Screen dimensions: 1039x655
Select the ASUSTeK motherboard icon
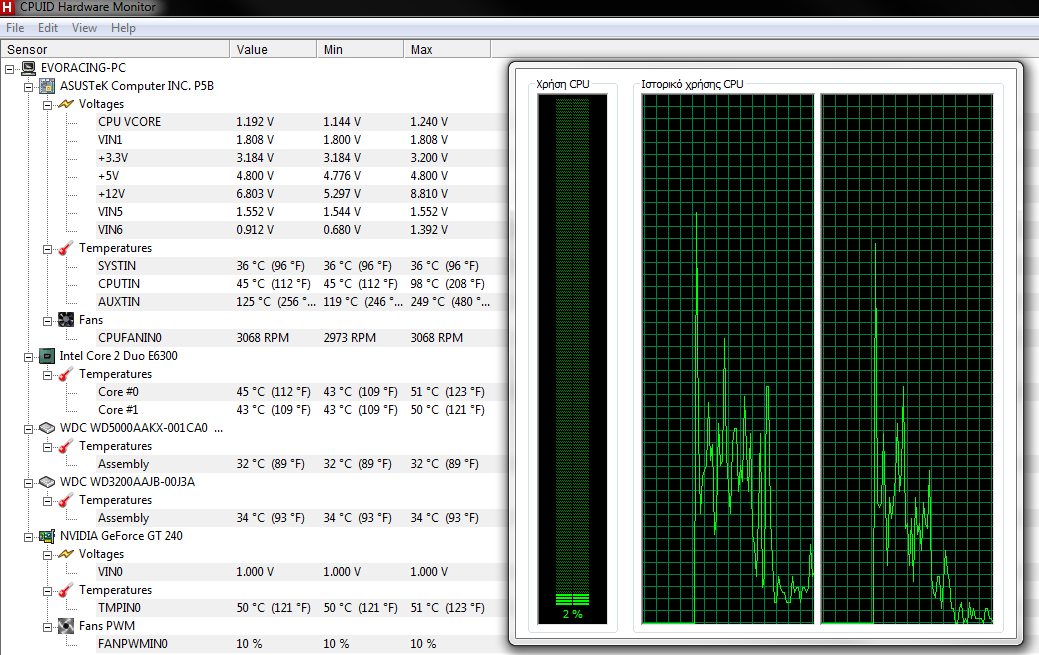[47, 86]
